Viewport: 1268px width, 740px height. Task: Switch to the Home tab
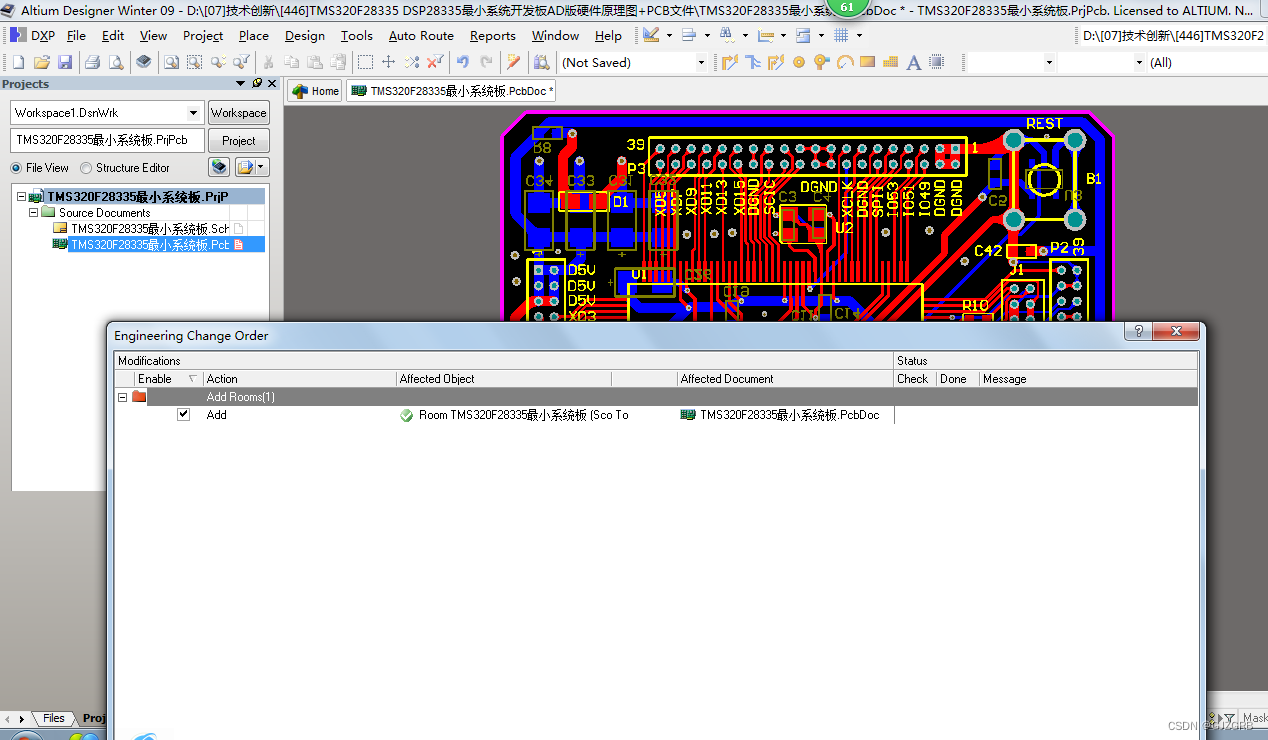tap(315, 91)
